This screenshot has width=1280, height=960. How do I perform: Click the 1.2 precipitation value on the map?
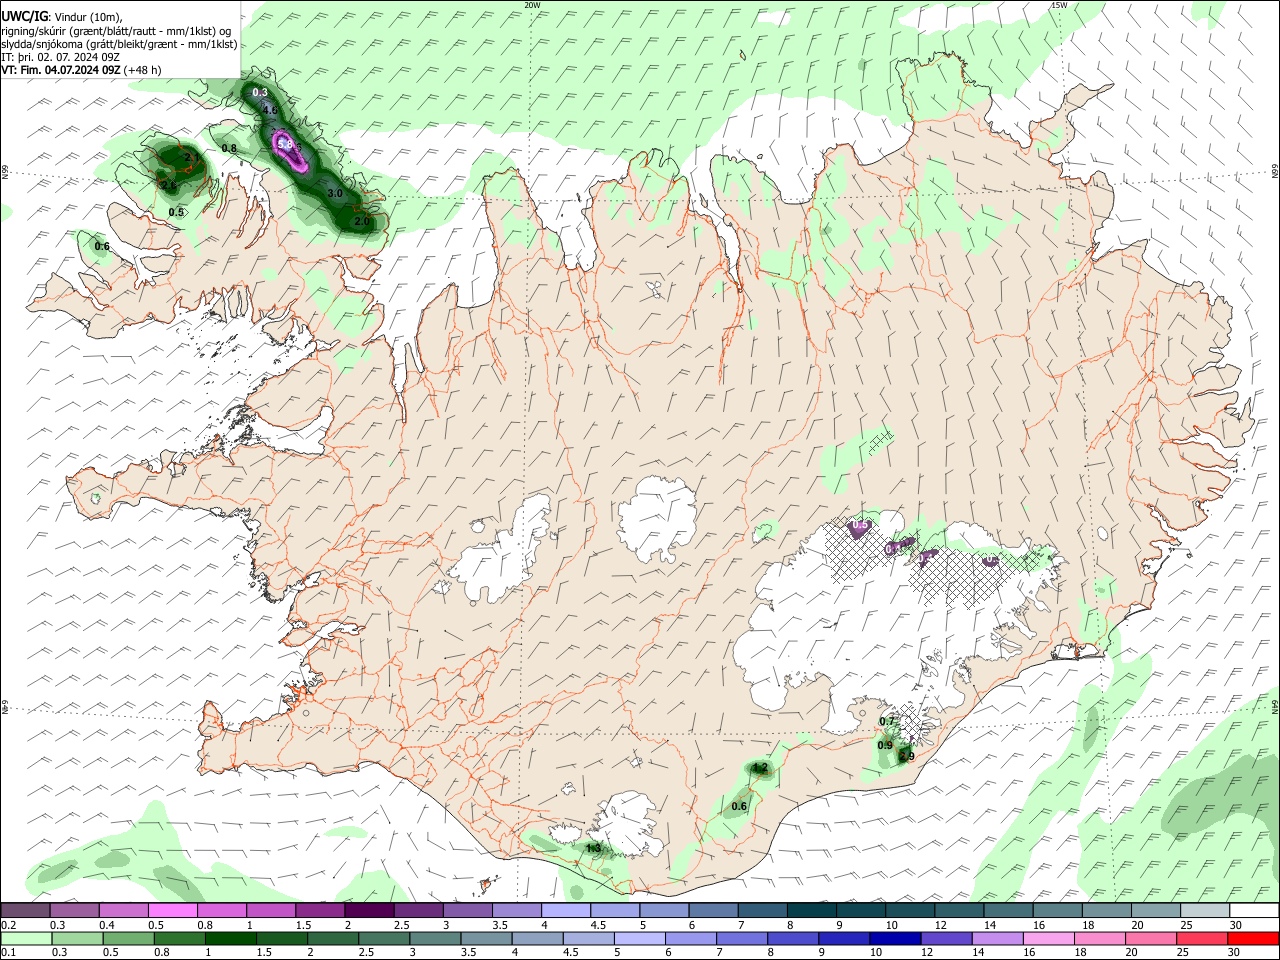760,768
